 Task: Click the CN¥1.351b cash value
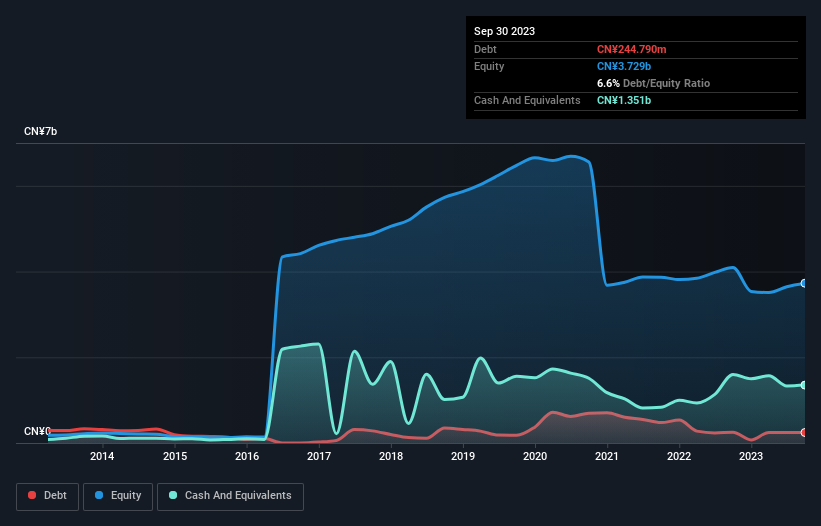pyautogui.click(x=624, y=100)
